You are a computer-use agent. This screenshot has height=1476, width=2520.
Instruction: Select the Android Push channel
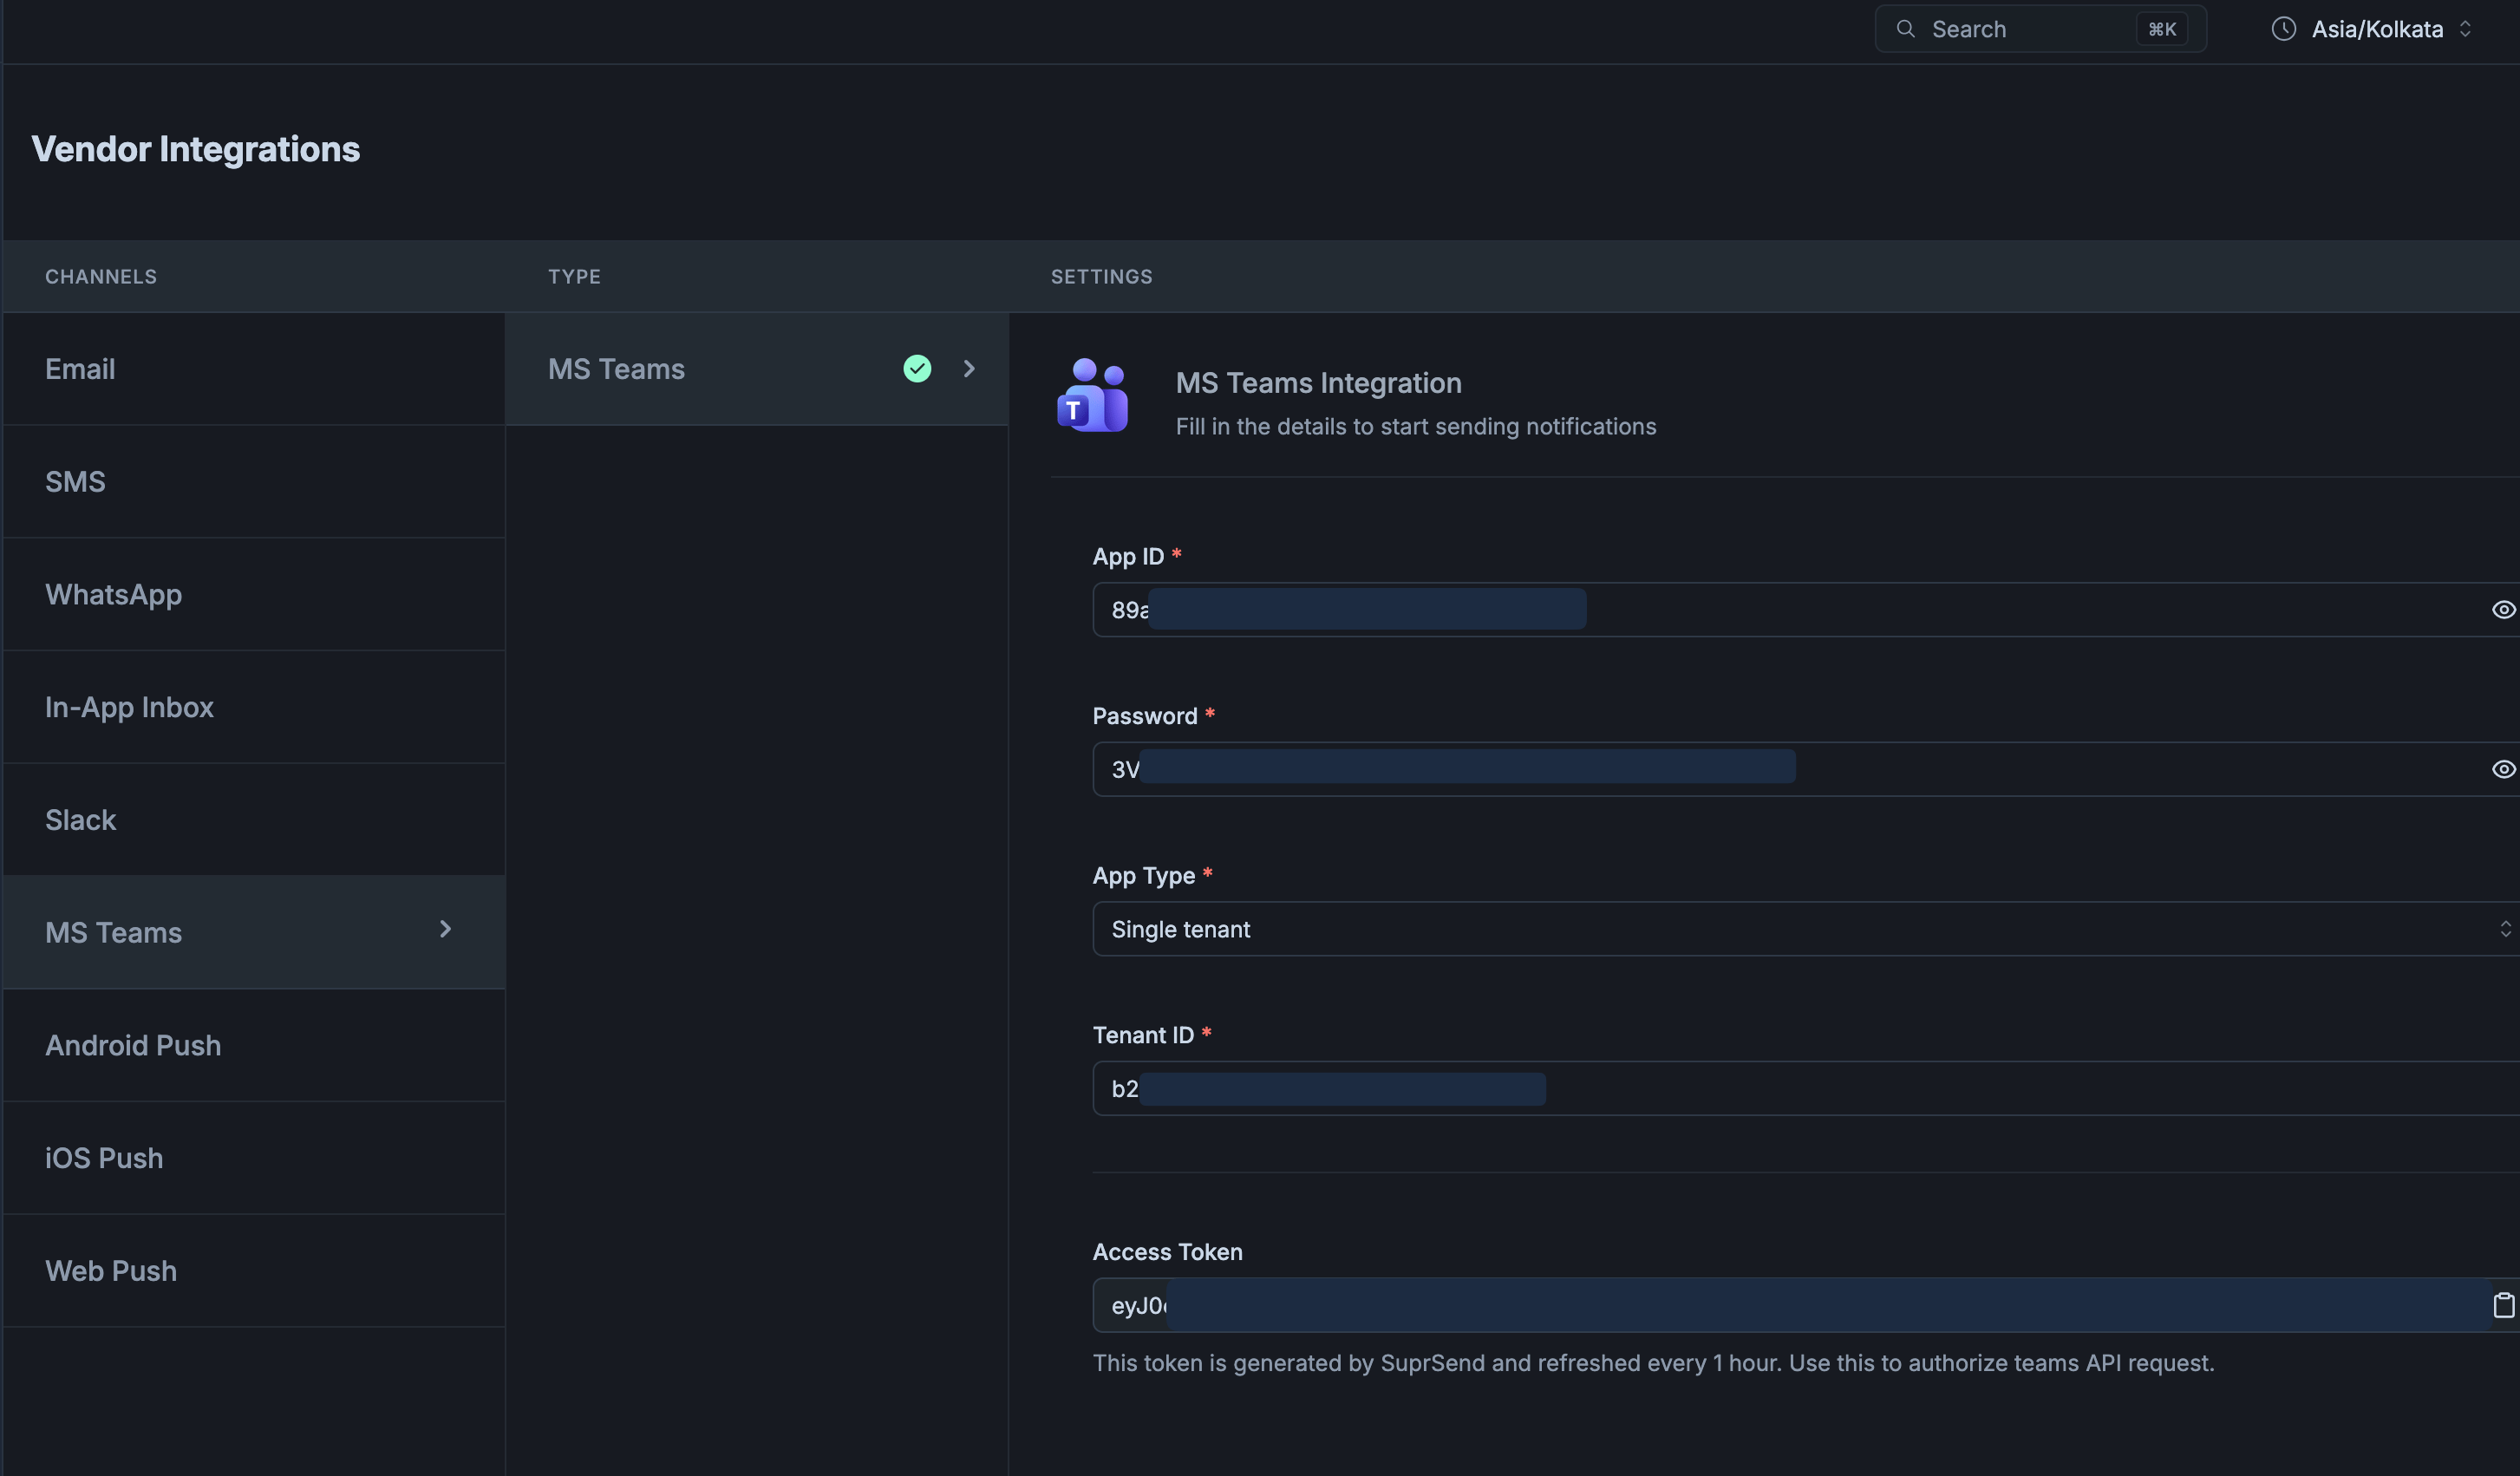[254, 1046]
